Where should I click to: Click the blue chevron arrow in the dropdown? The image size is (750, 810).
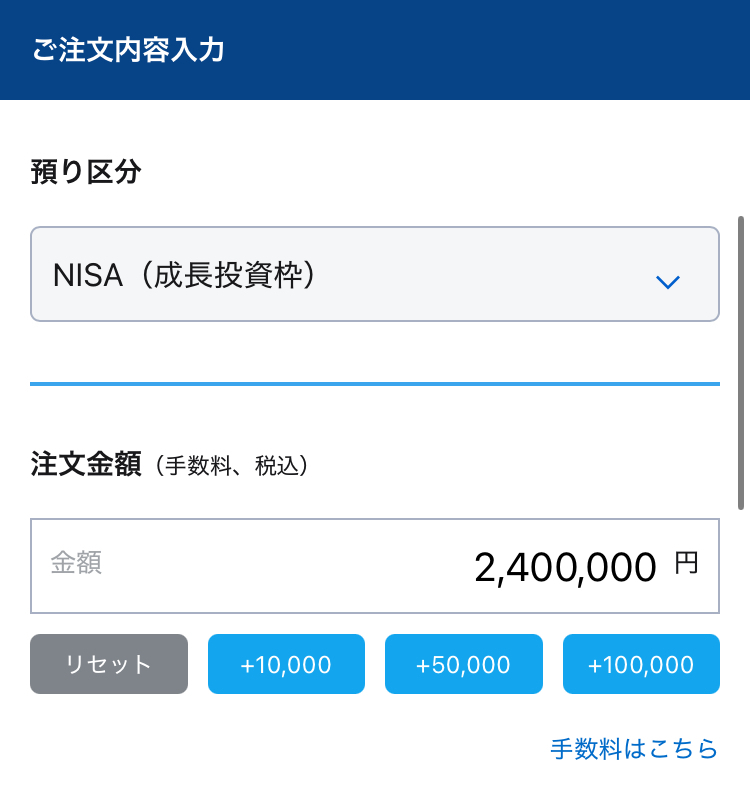667,282
